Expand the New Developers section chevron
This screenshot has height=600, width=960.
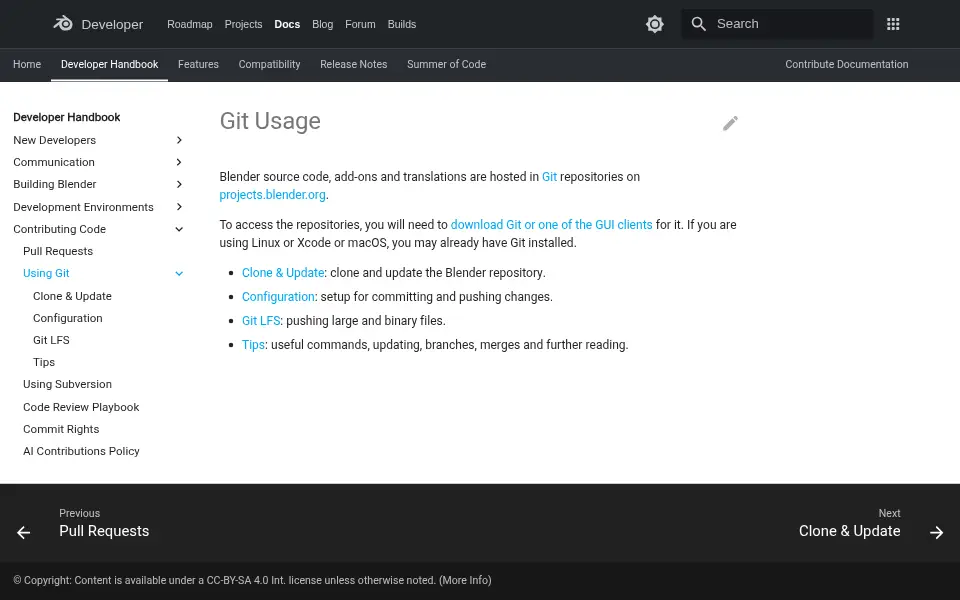point(179,140)
